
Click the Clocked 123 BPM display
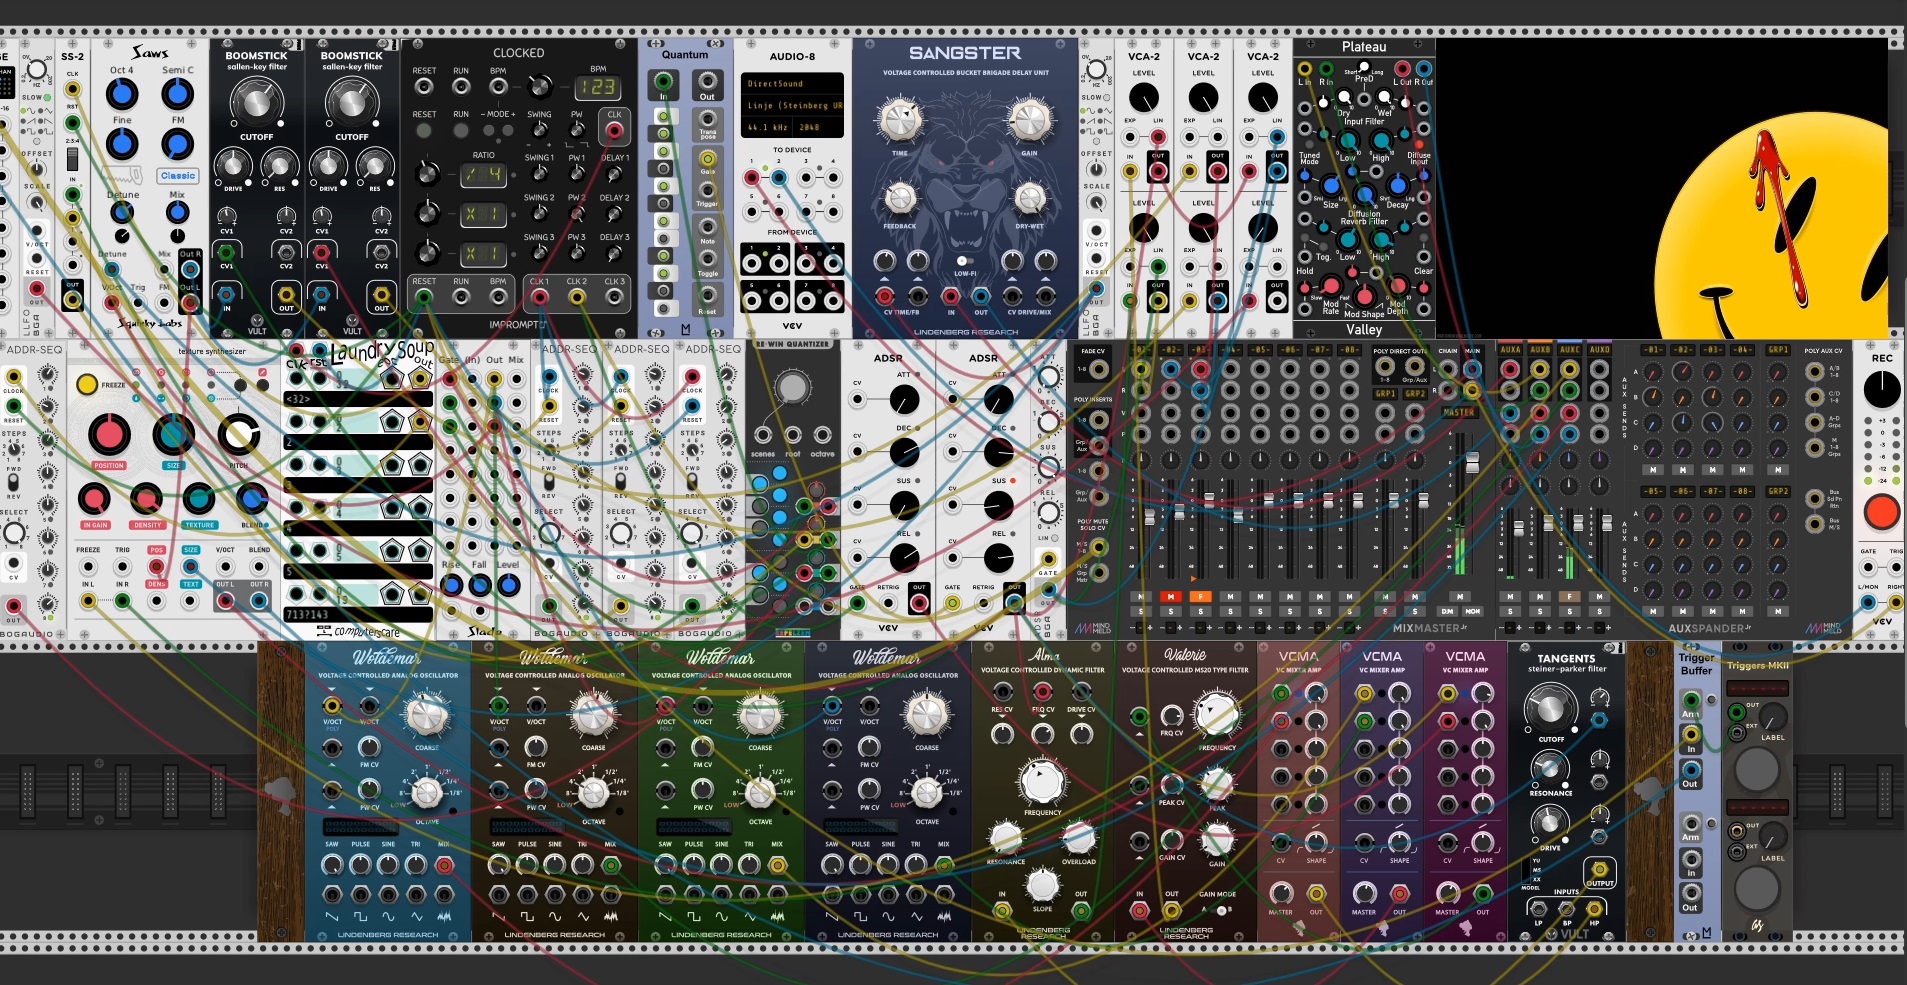click(x=597, y=87)
